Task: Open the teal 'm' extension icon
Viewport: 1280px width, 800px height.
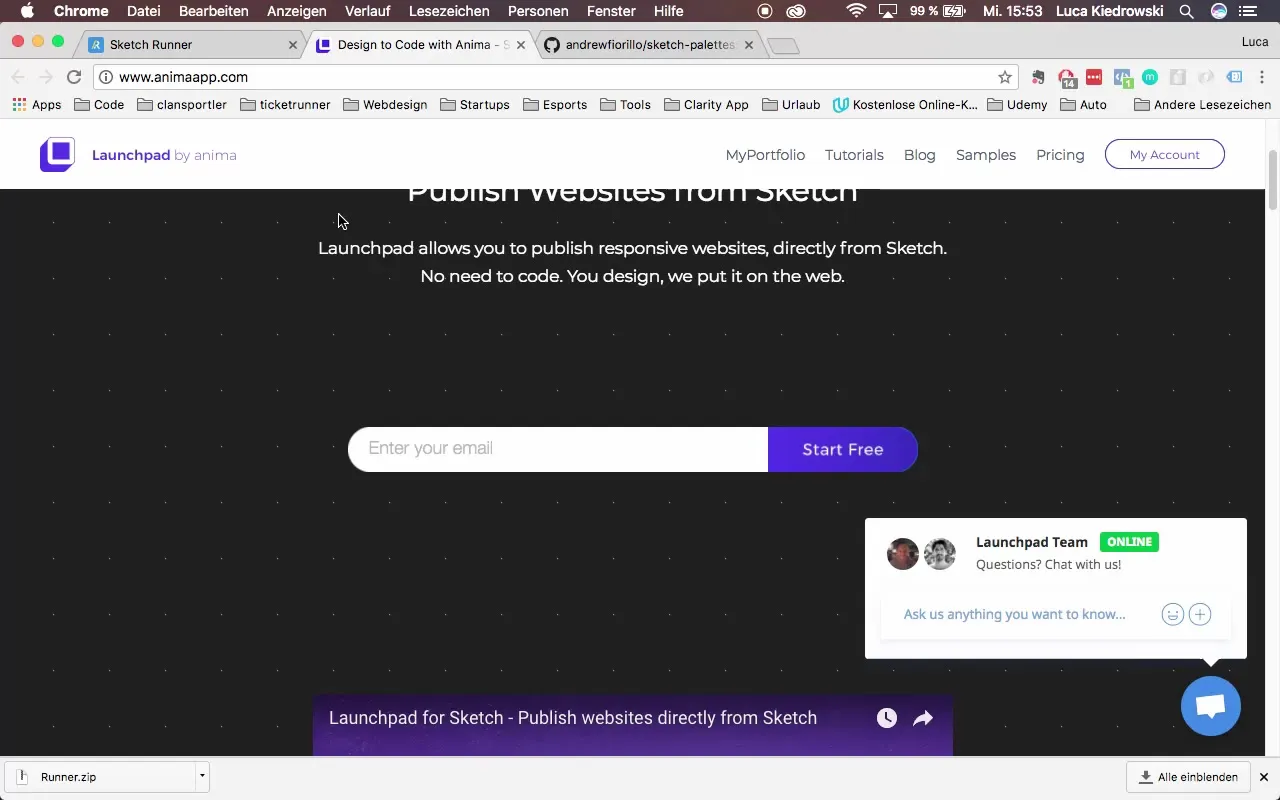Action: pyautogui.click(x=1150, y=77)
